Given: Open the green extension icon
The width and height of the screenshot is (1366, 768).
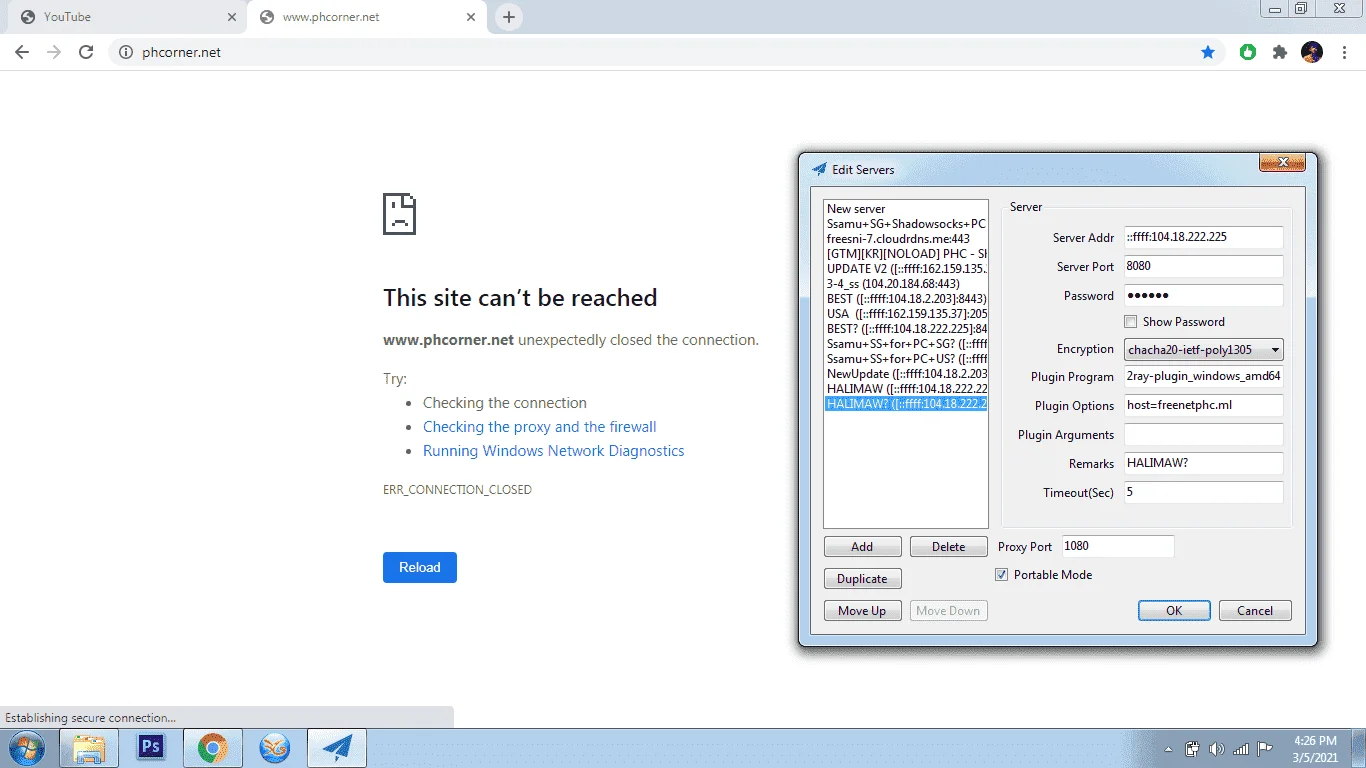Looking at the screenshot, I should click(1247, 52).
